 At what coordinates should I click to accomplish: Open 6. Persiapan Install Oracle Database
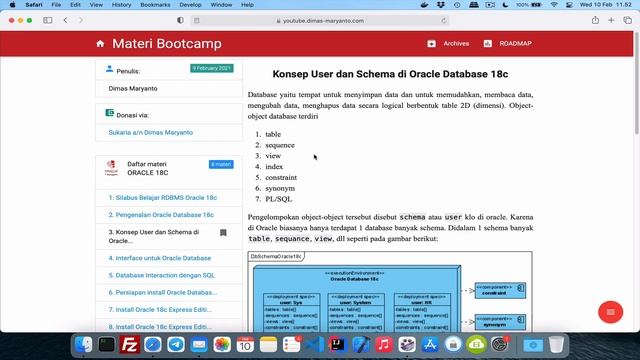162,292
